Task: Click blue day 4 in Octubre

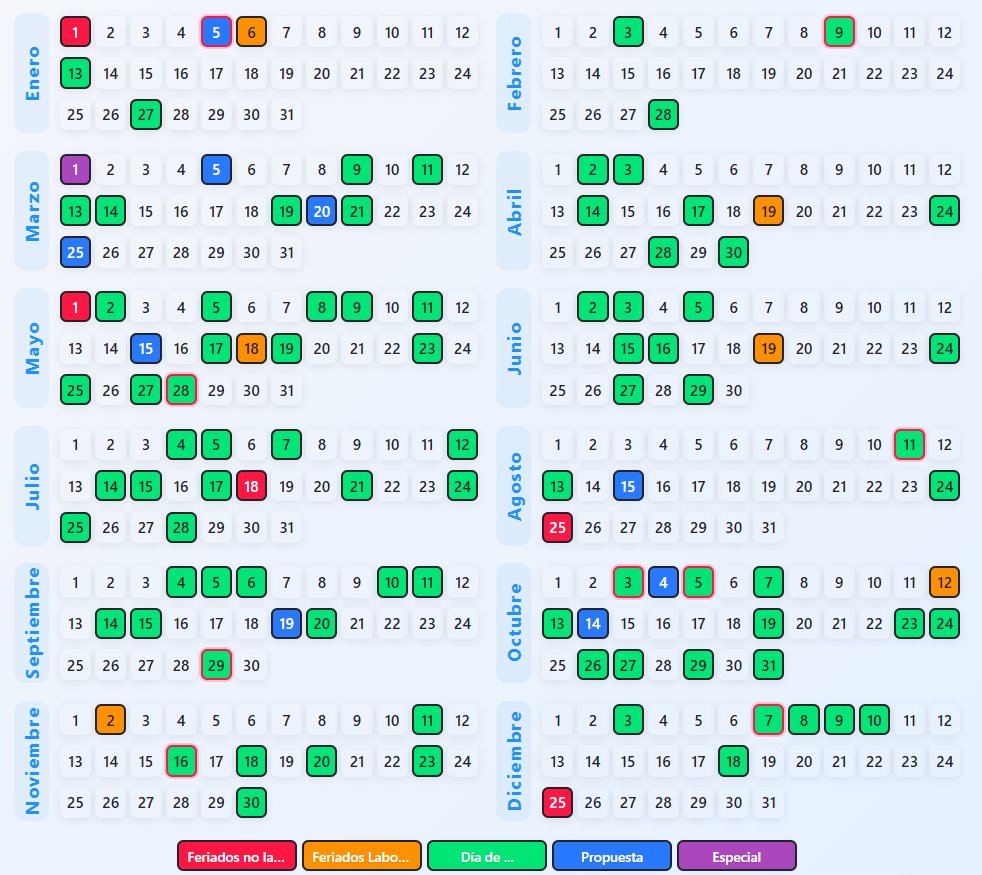Action: (663, 582)
